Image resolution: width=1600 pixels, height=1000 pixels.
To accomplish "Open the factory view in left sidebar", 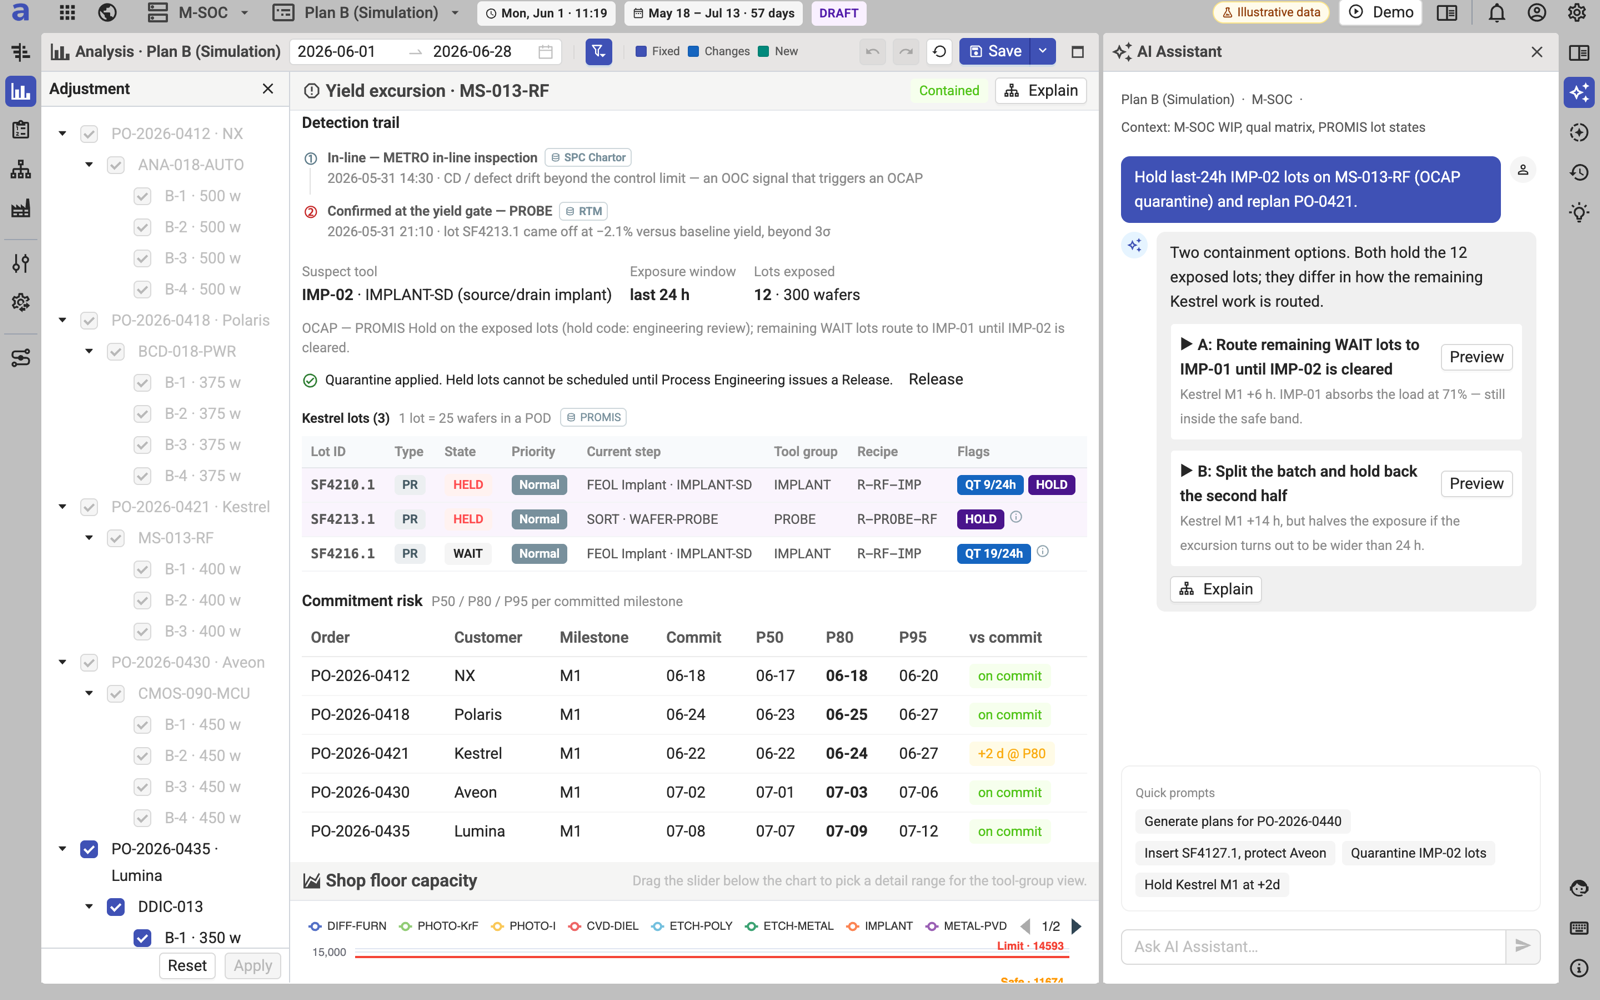I will coord(20,209).
